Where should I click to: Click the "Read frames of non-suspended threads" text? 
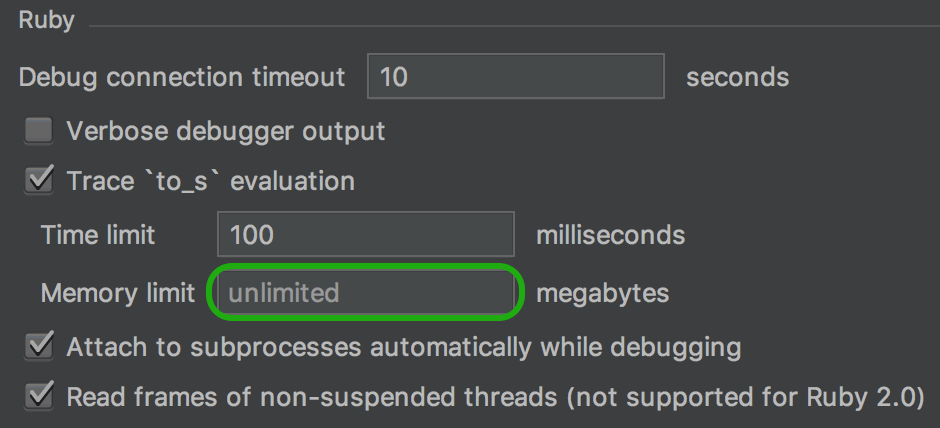pos(312,397)
